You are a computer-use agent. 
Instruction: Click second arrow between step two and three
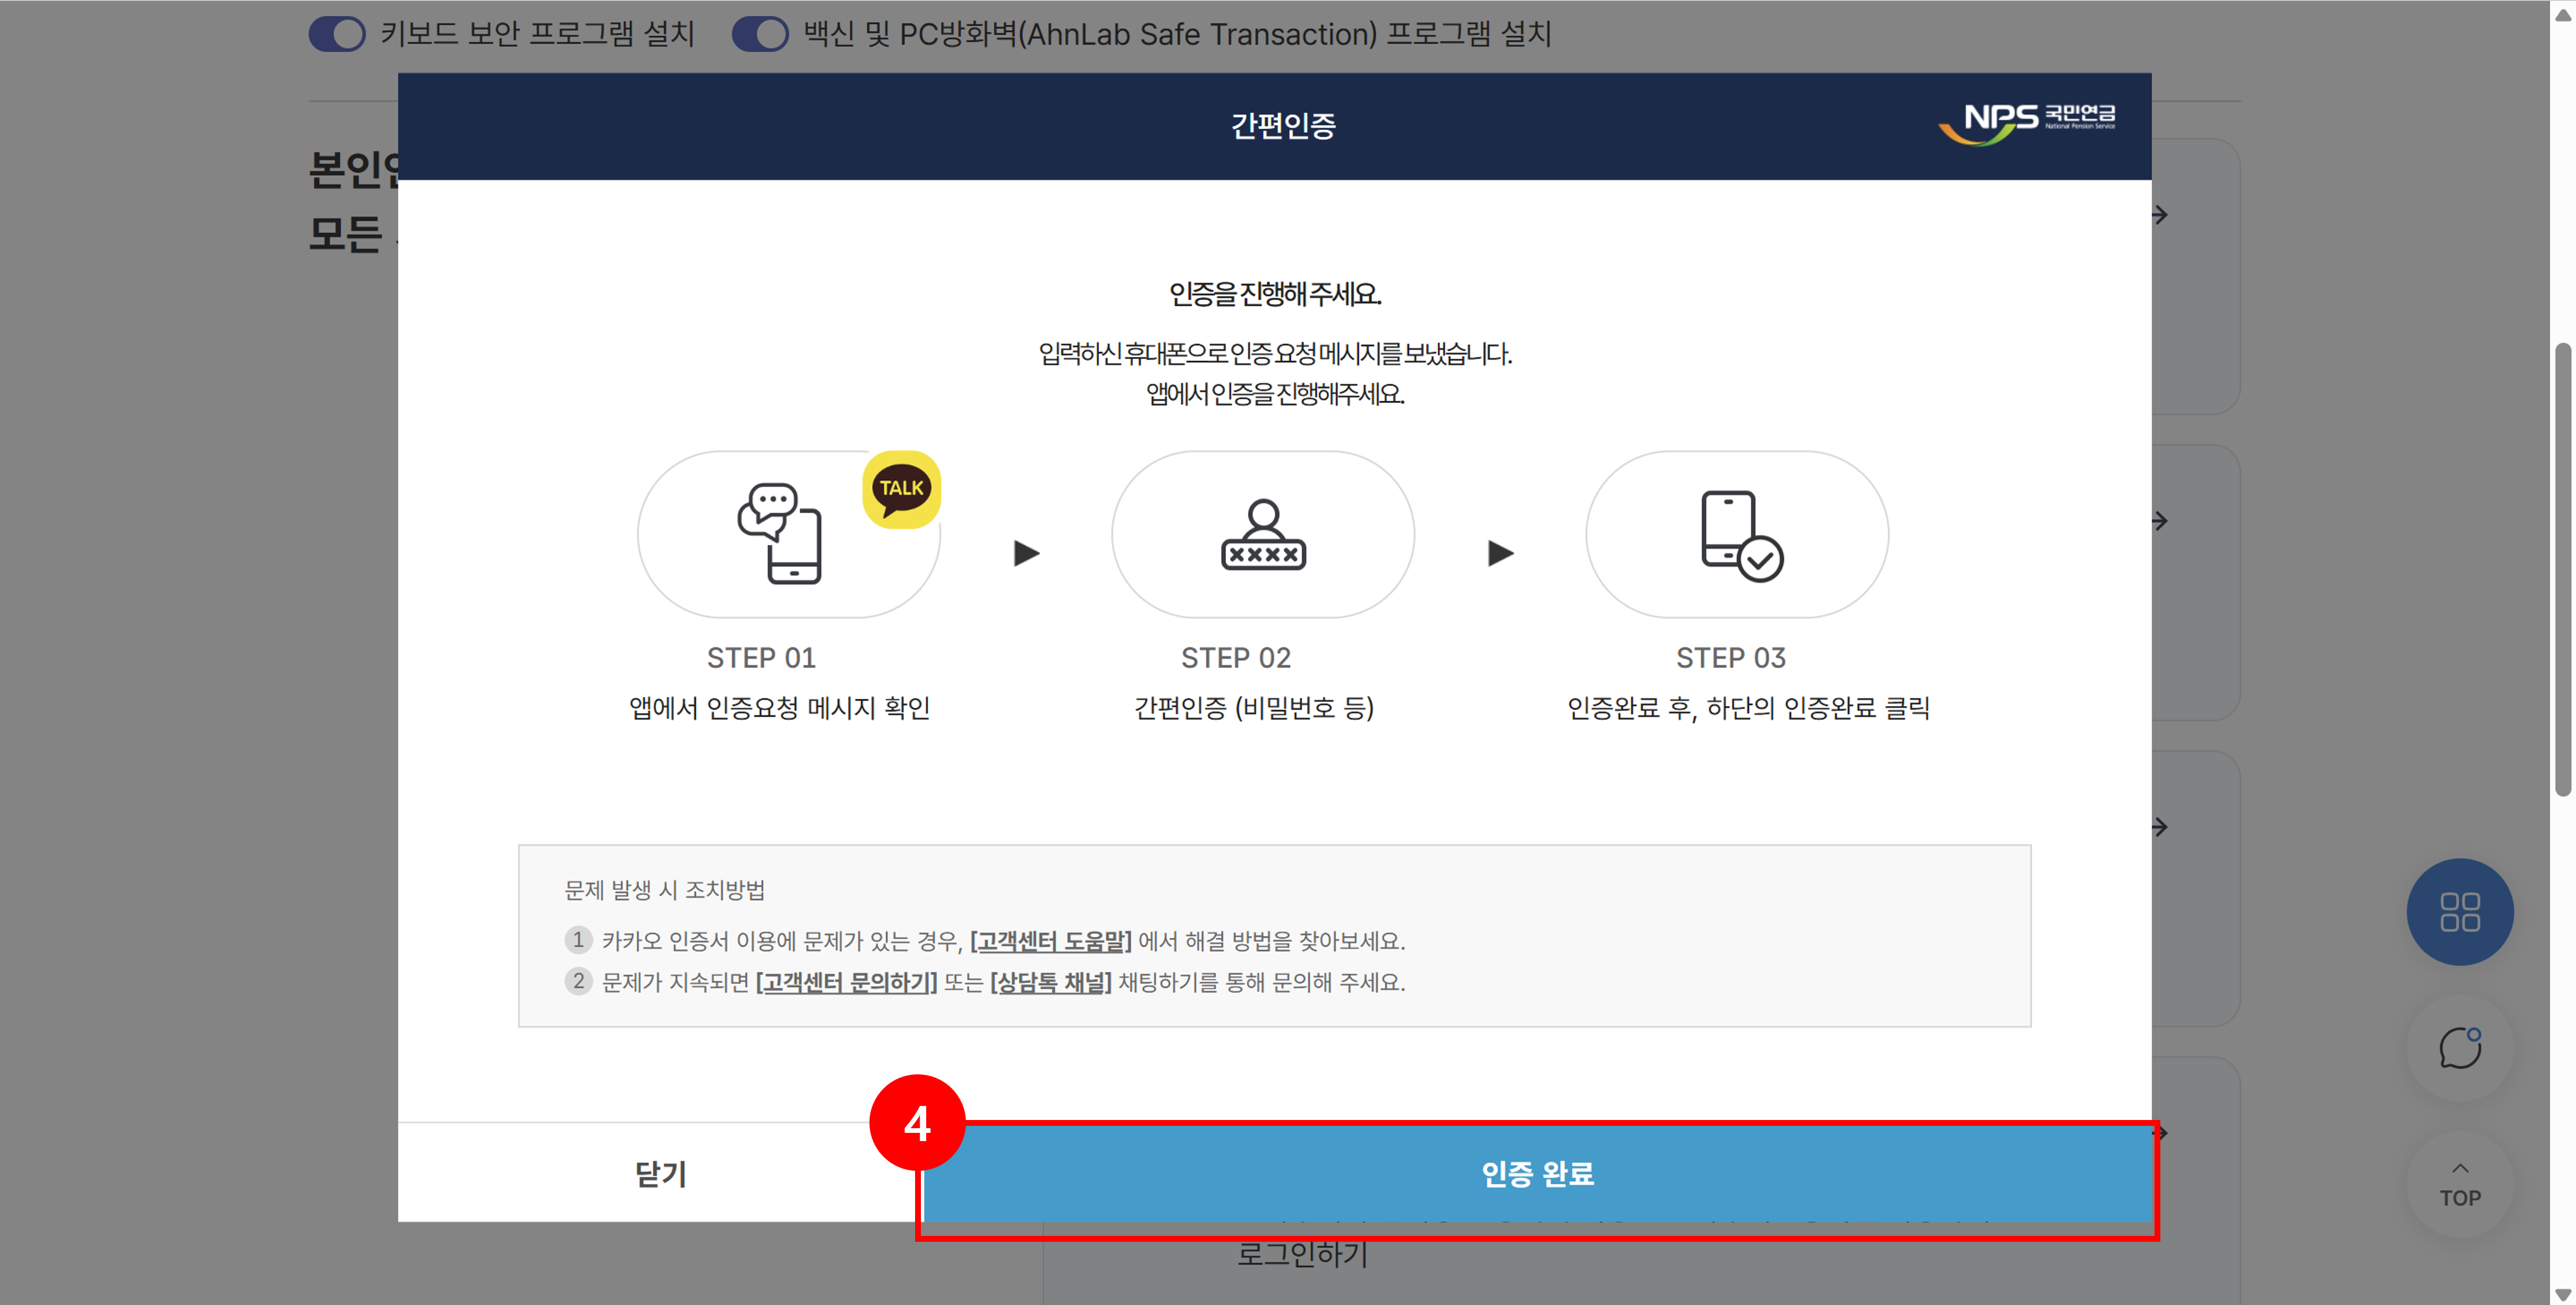click(x=1500, y=553)
